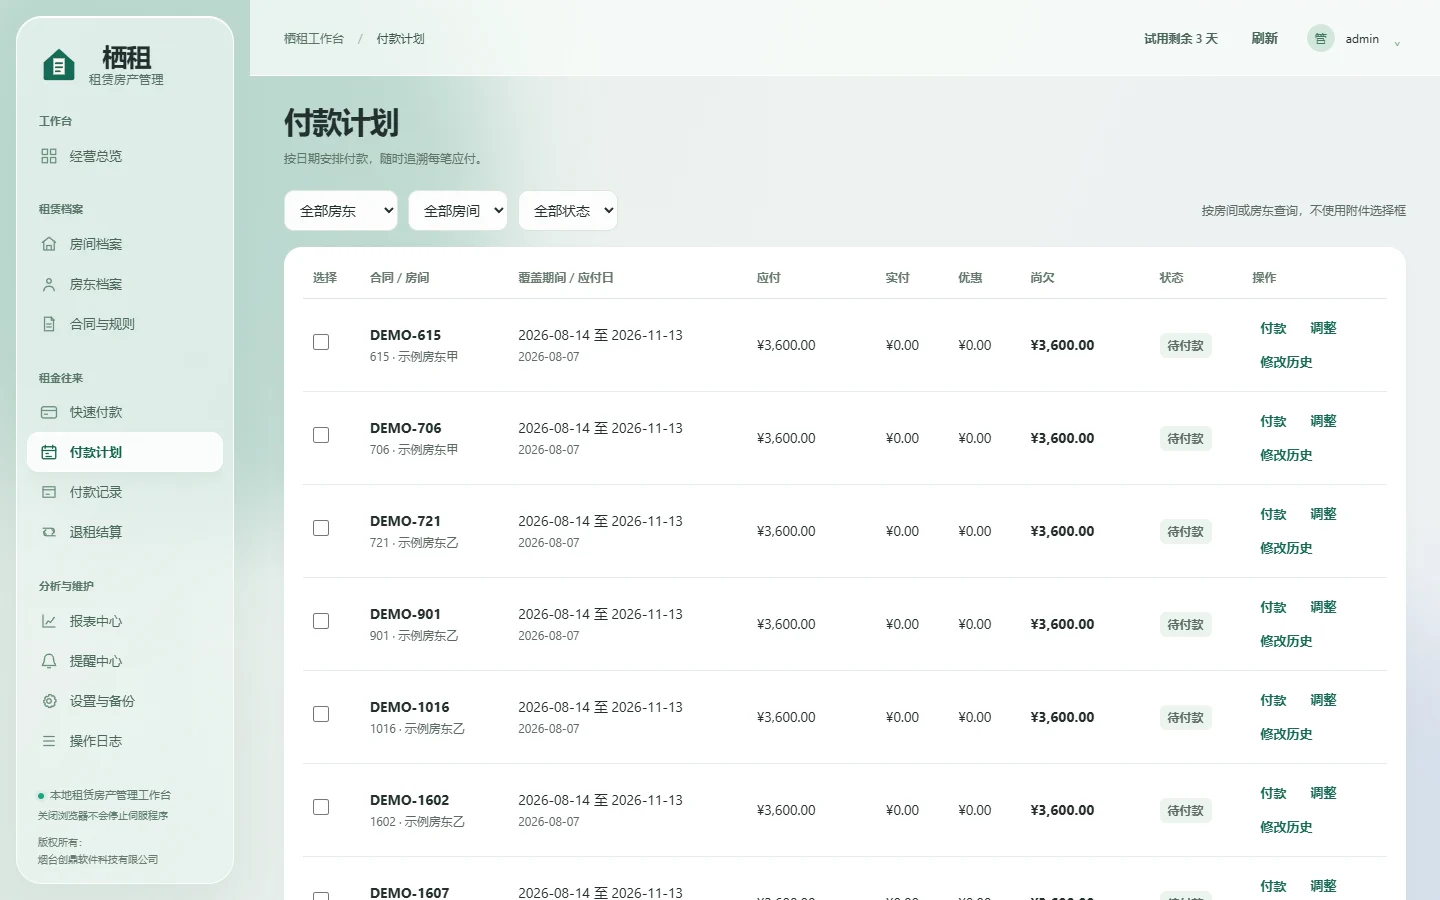Screen dimensions: 1440x900
Task: Click the 房东档案 person icon
Action: click(49, 284)
